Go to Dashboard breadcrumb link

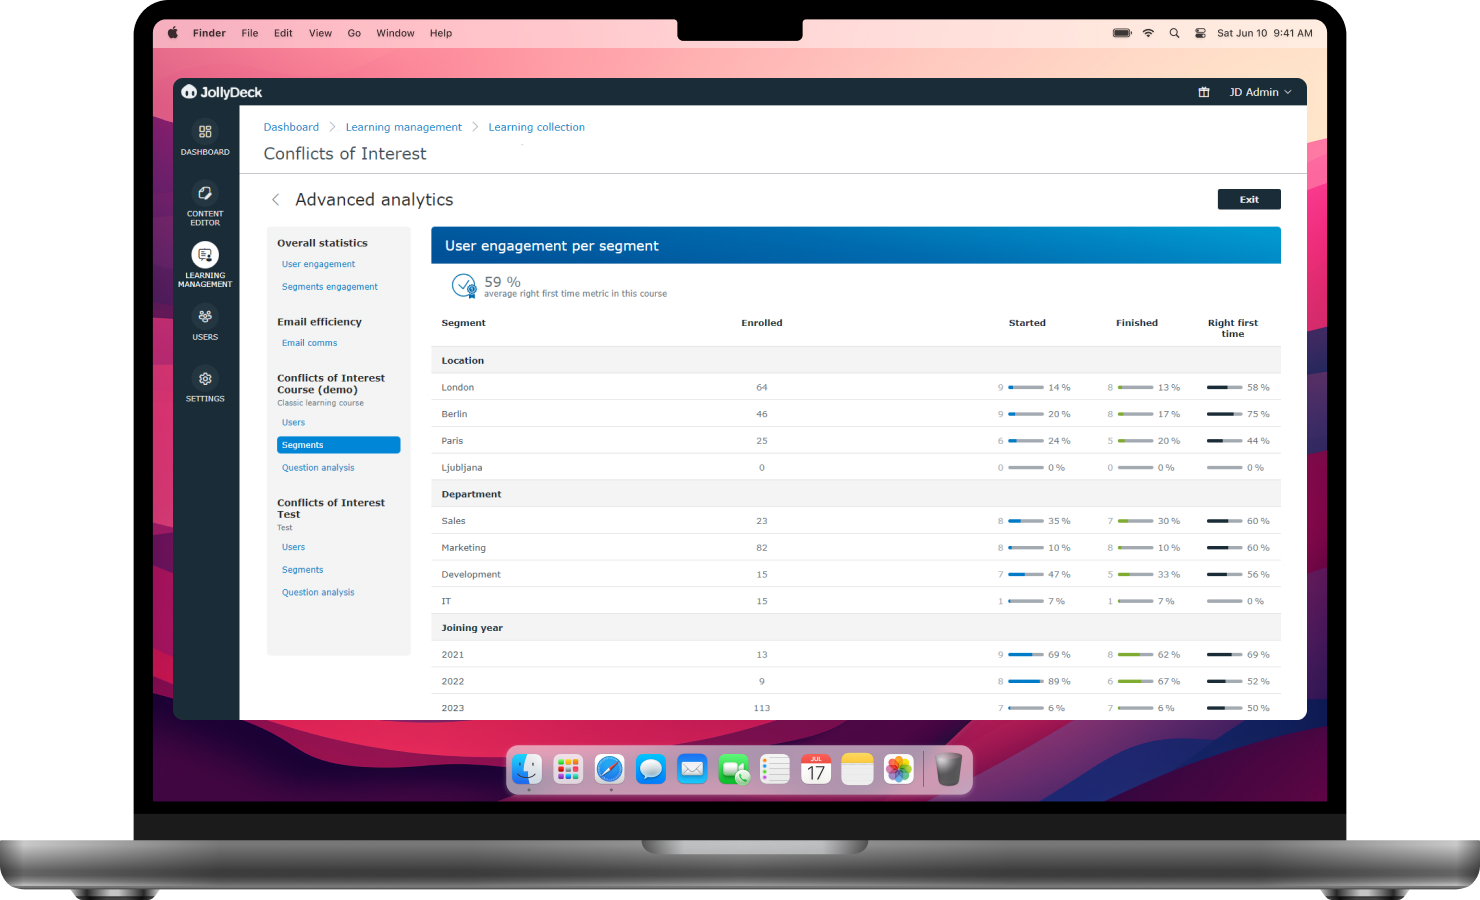click(x=291, y=127)
